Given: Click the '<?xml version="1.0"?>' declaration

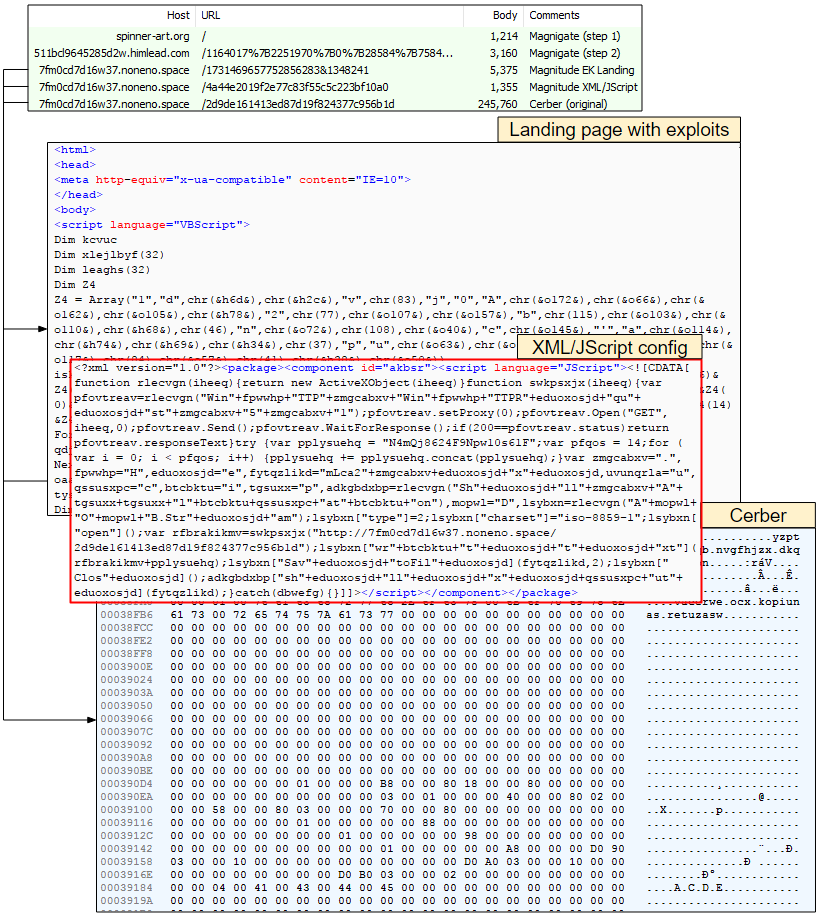Looking at the screenshot, I should (x=148, y=368).
